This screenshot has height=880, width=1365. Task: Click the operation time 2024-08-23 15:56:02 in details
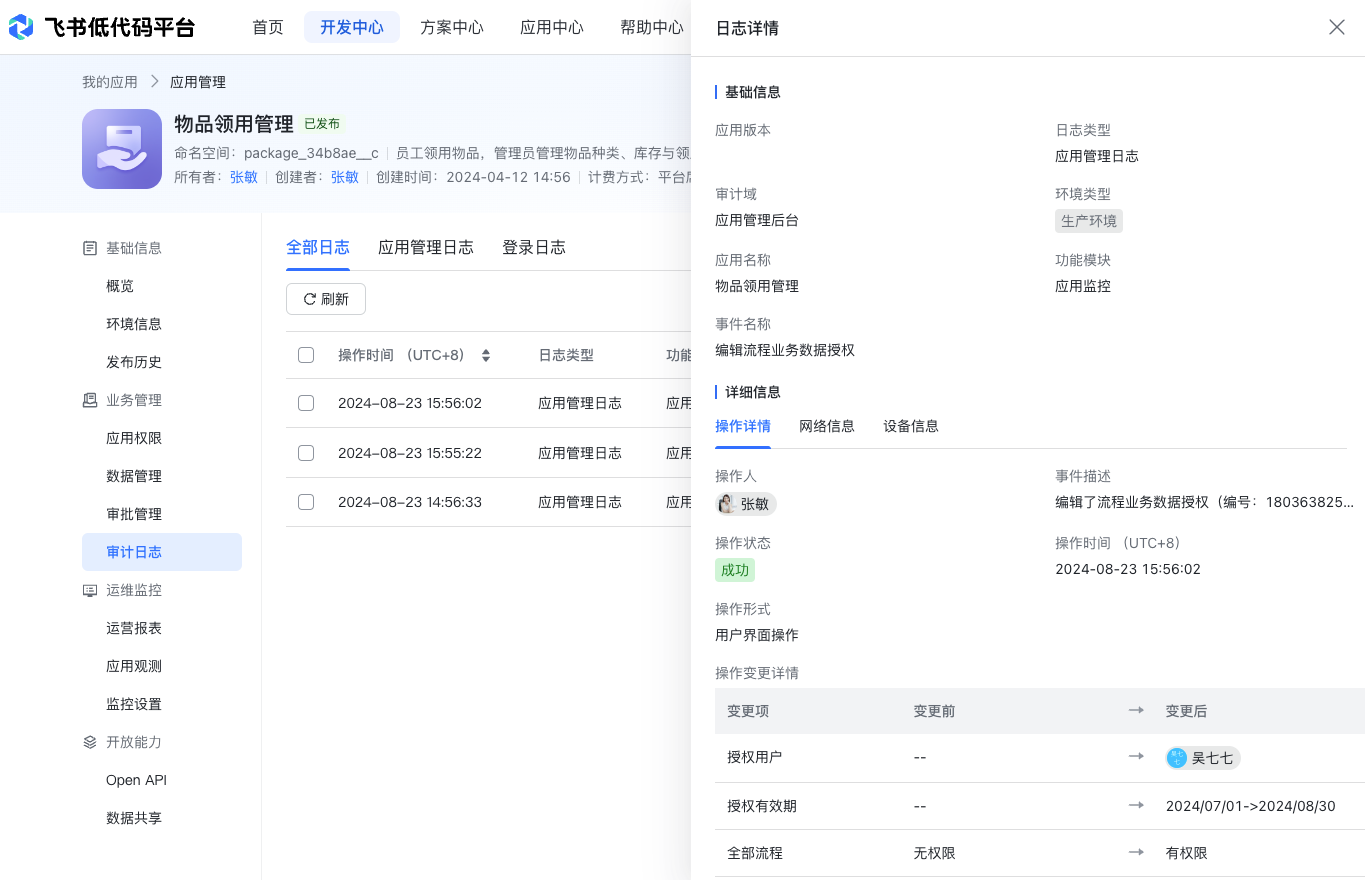tap(1128, 569)
